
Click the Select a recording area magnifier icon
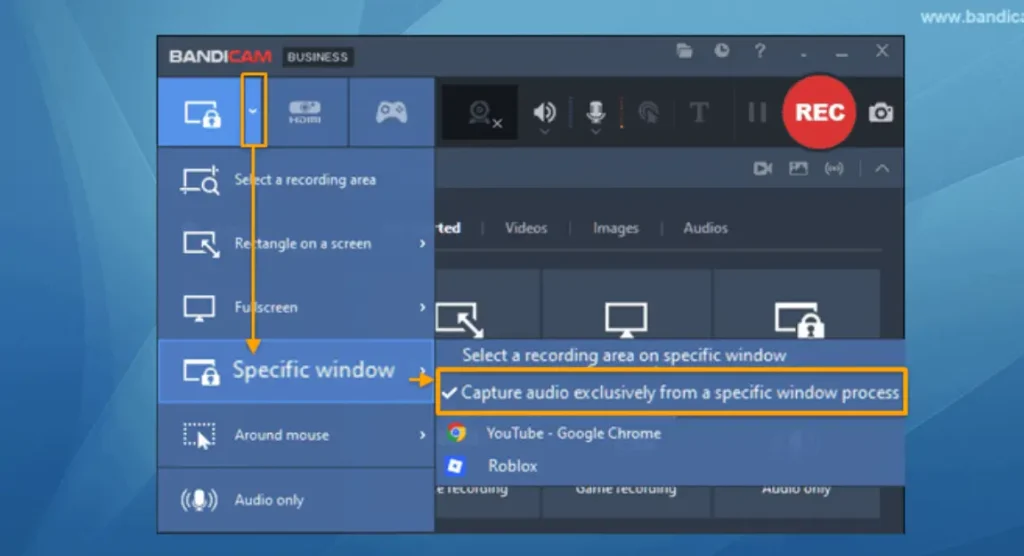coord(200,180)
